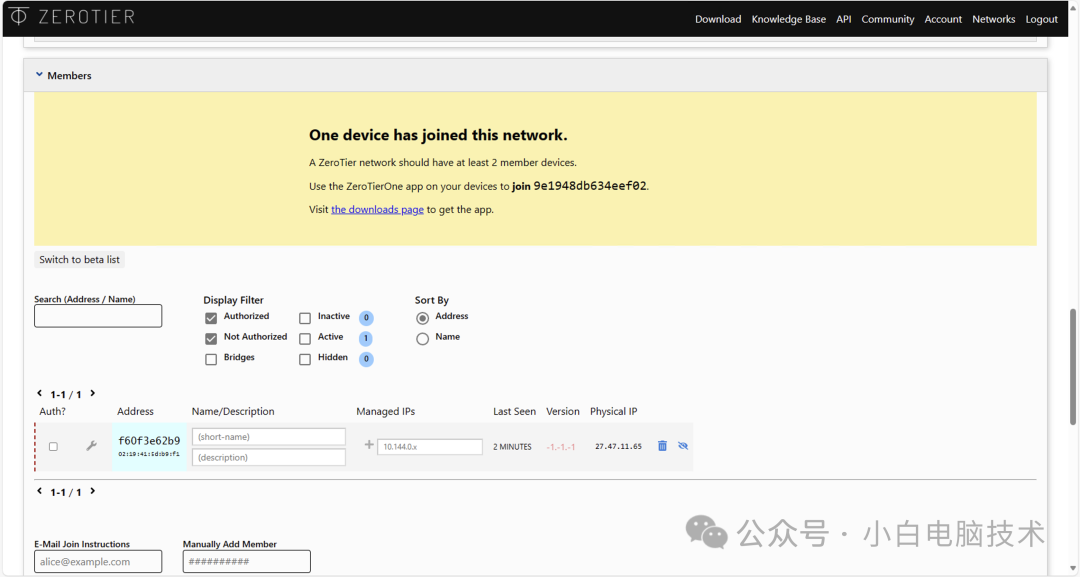Click the Active count badge
Viewport: 1080px width, 577px height.
click(x=366, y=339)
